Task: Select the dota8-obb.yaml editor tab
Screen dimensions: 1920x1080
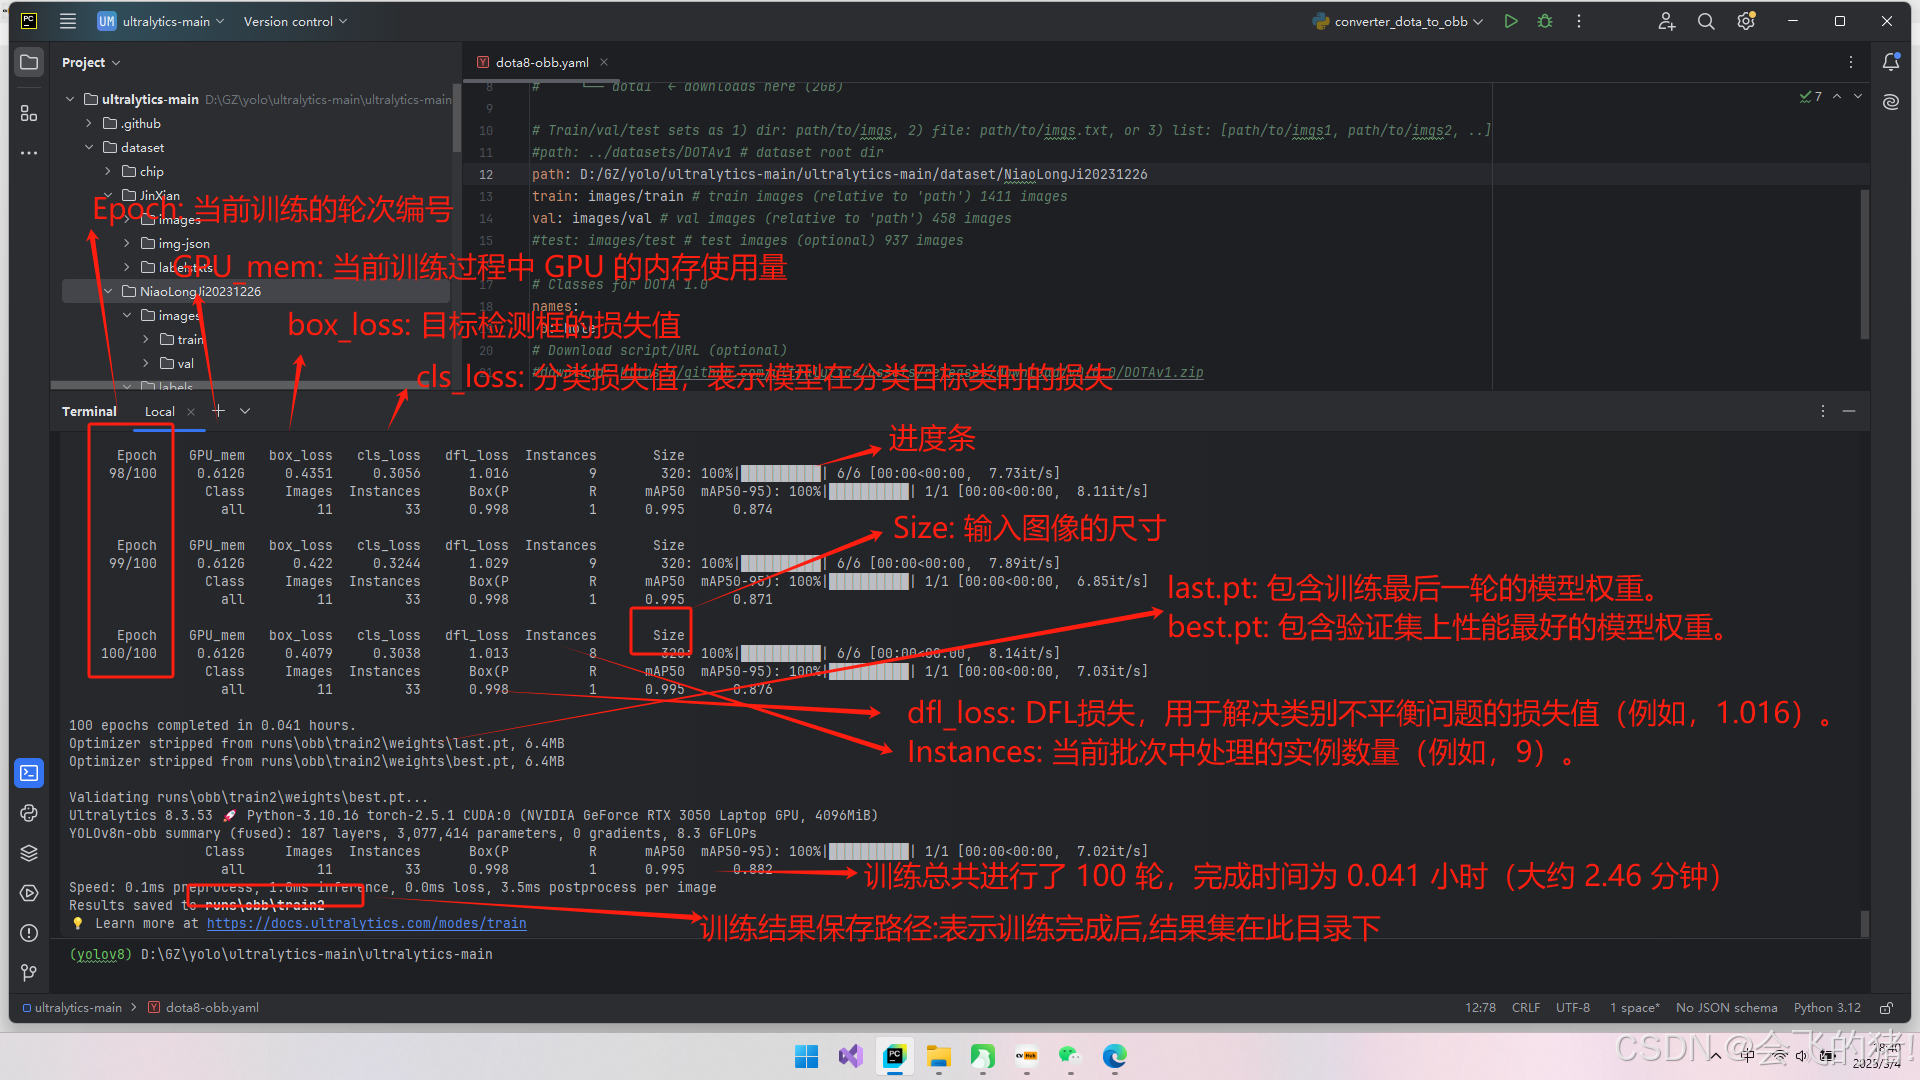Action: point(541,62)
